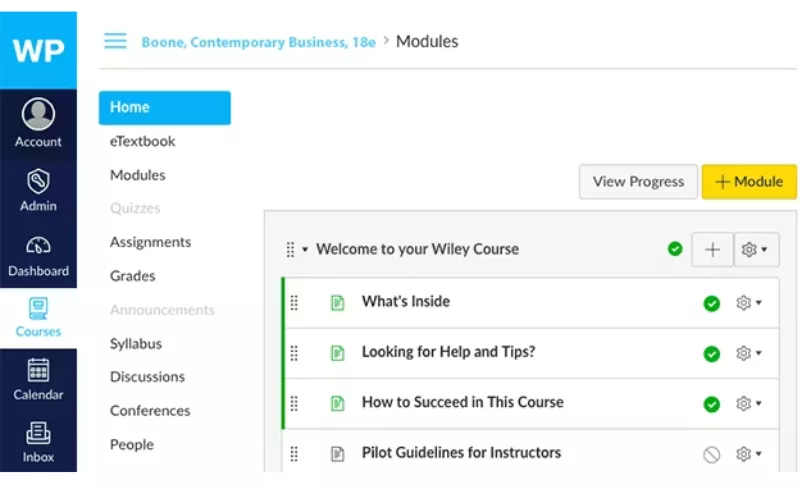Open gear settings for the Welcome module
This screenshot has width=800, height=486.
tap(756, 249)
